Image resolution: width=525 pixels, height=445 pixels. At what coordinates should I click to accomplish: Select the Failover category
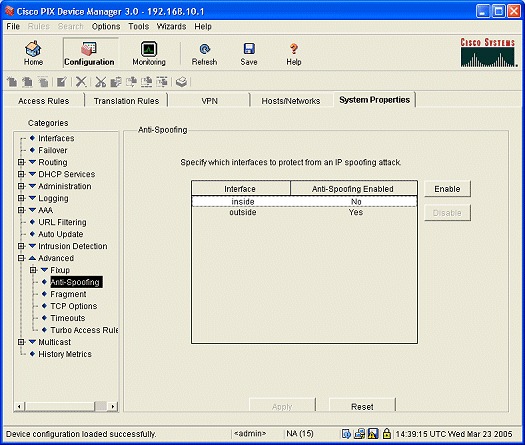coord(53,150)
